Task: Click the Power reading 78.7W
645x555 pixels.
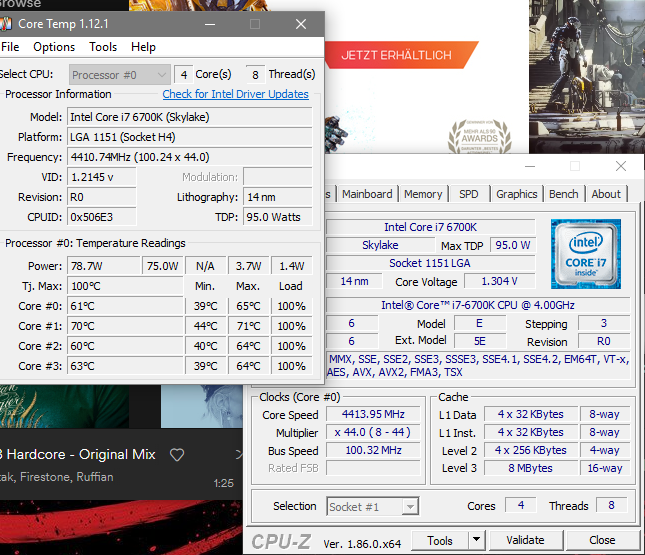Action: [x=104, y=266]
